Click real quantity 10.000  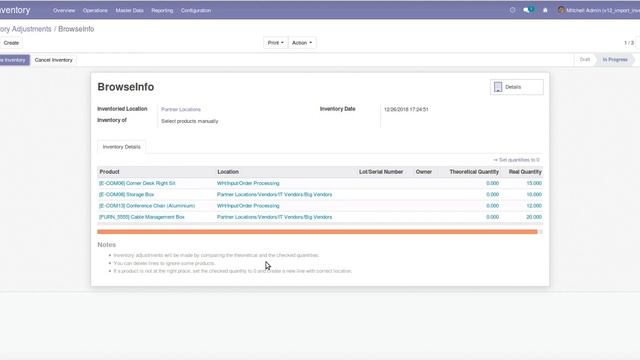click(534, 195)
